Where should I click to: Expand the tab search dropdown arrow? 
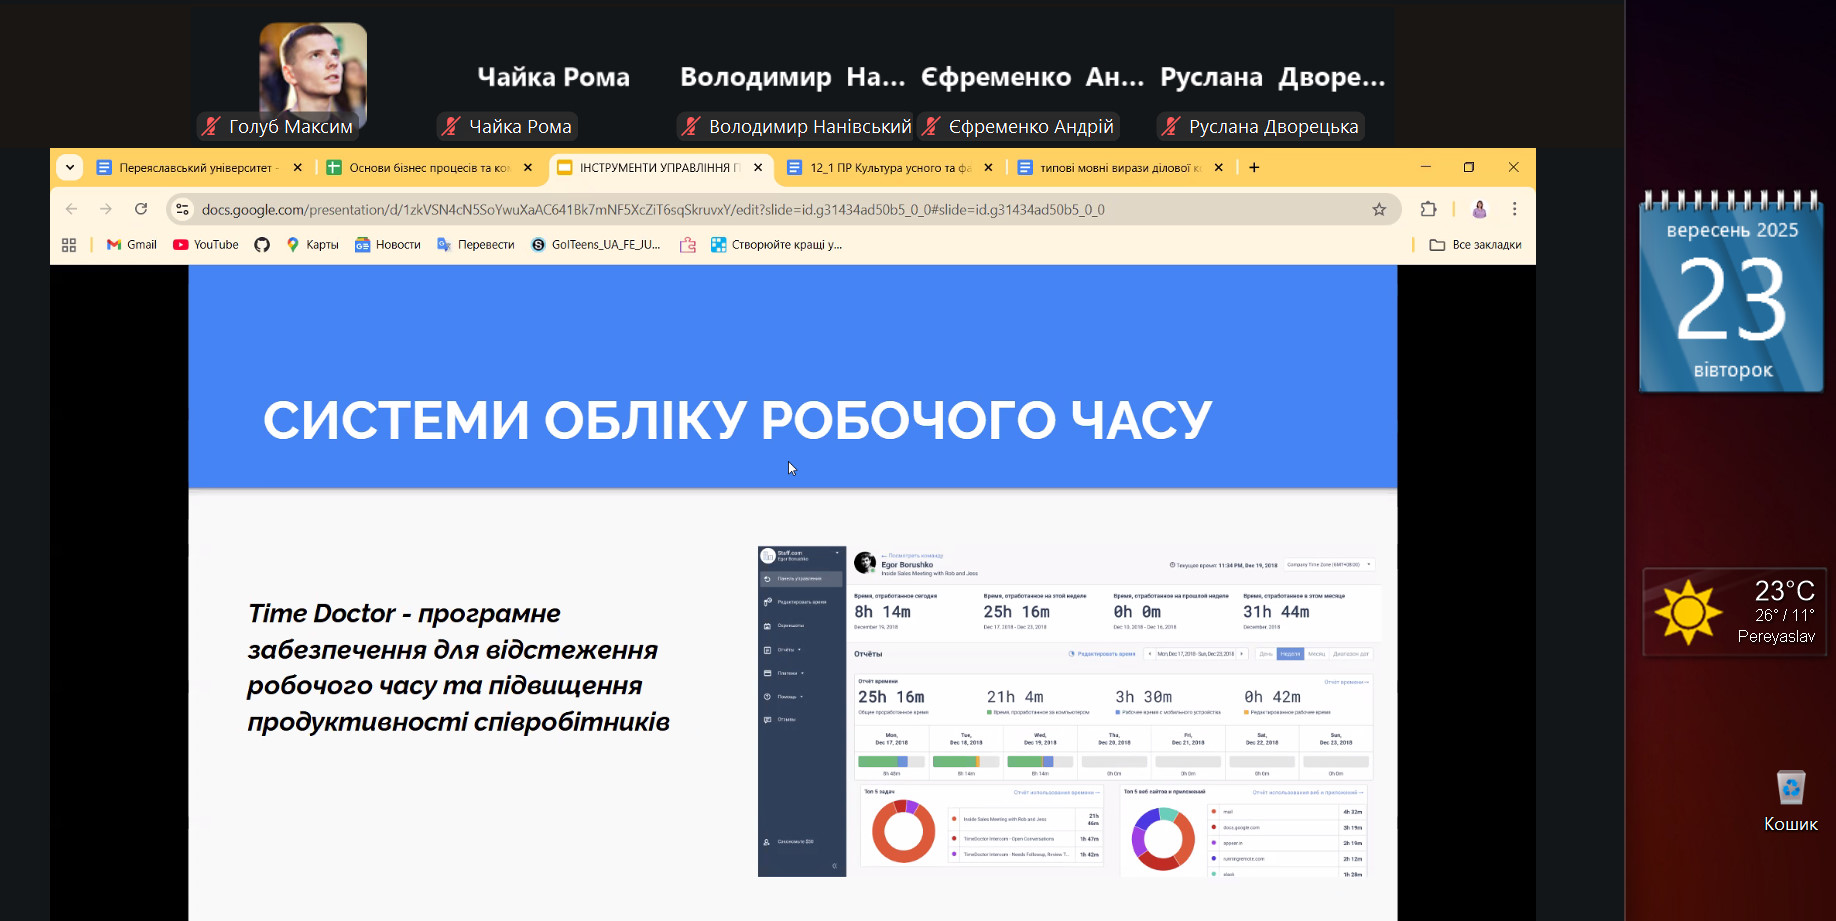pos(69,168)
